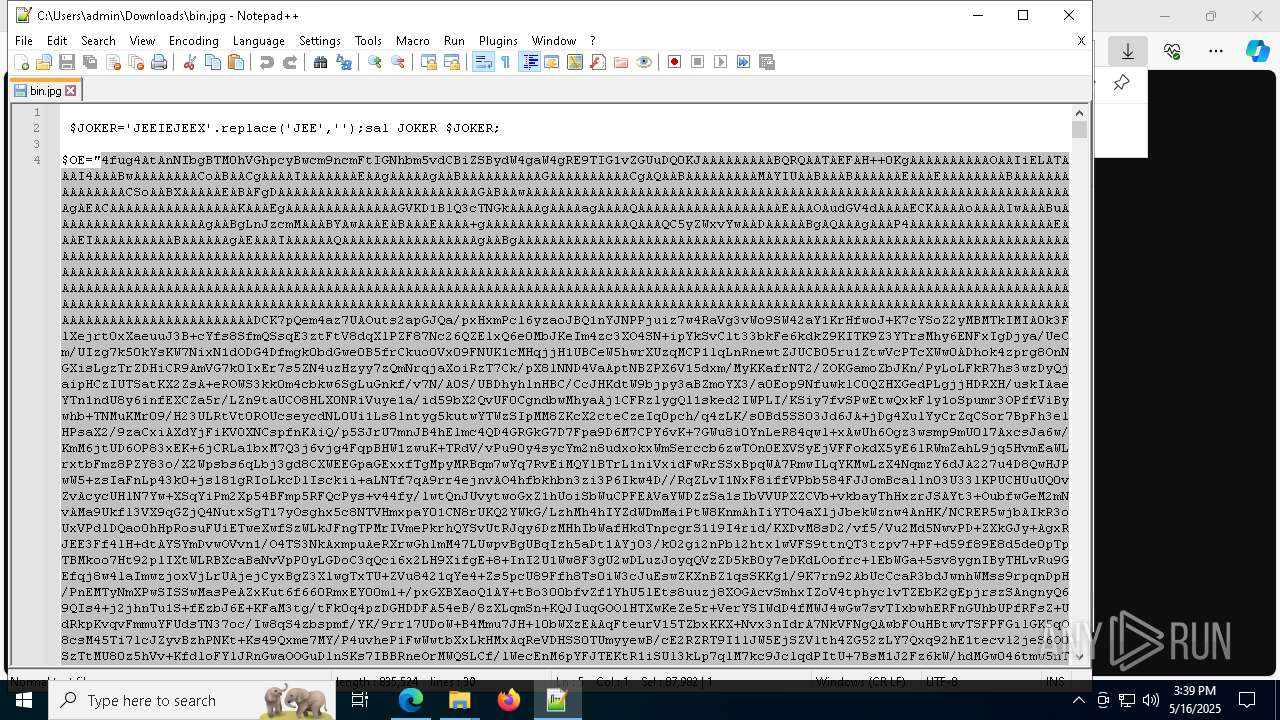Open the Edit menu
Image resolution: width=1280 pixels, height=720 pixels.
click(57, 41)
